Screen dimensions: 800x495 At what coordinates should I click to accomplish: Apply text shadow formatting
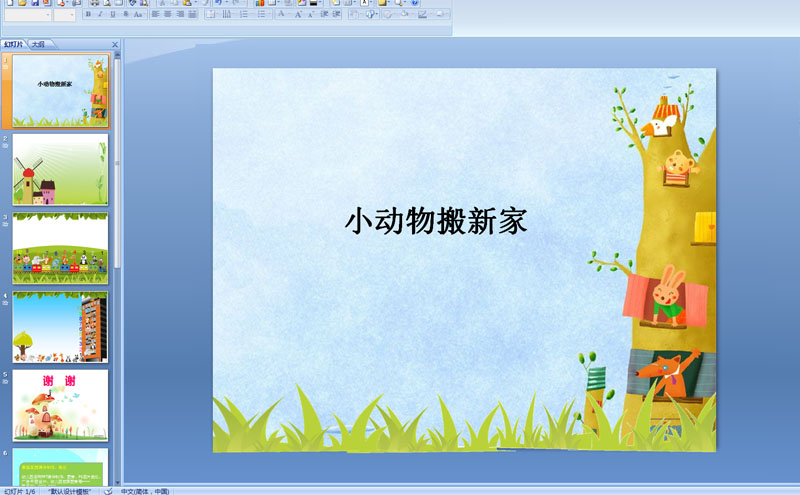click(x=126, y=14)
